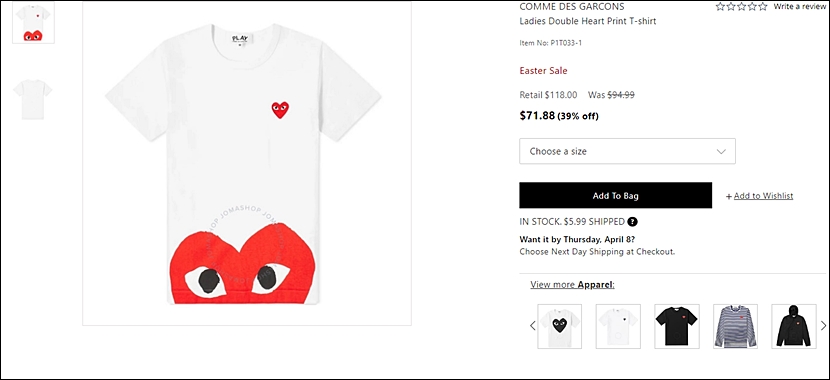Click the shipping info question mark icon

click(x=633, y=222)
